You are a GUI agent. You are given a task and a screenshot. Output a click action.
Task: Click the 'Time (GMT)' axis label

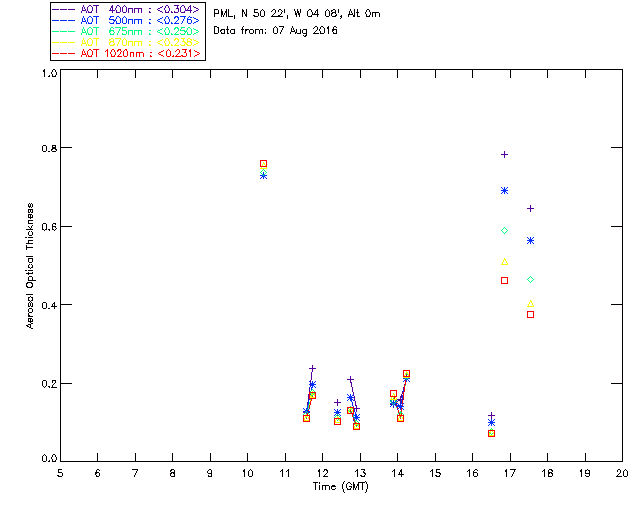(340, 487)
